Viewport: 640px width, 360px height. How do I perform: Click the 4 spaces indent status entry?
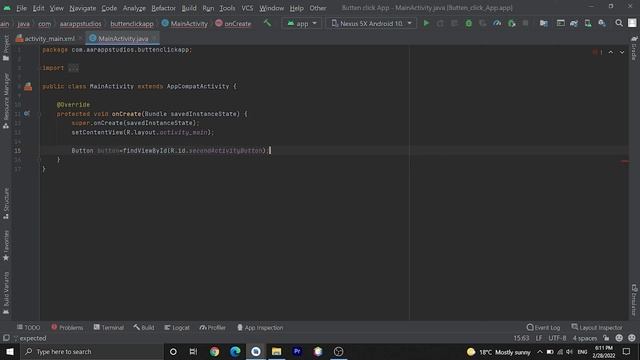[x=584, y=338]
